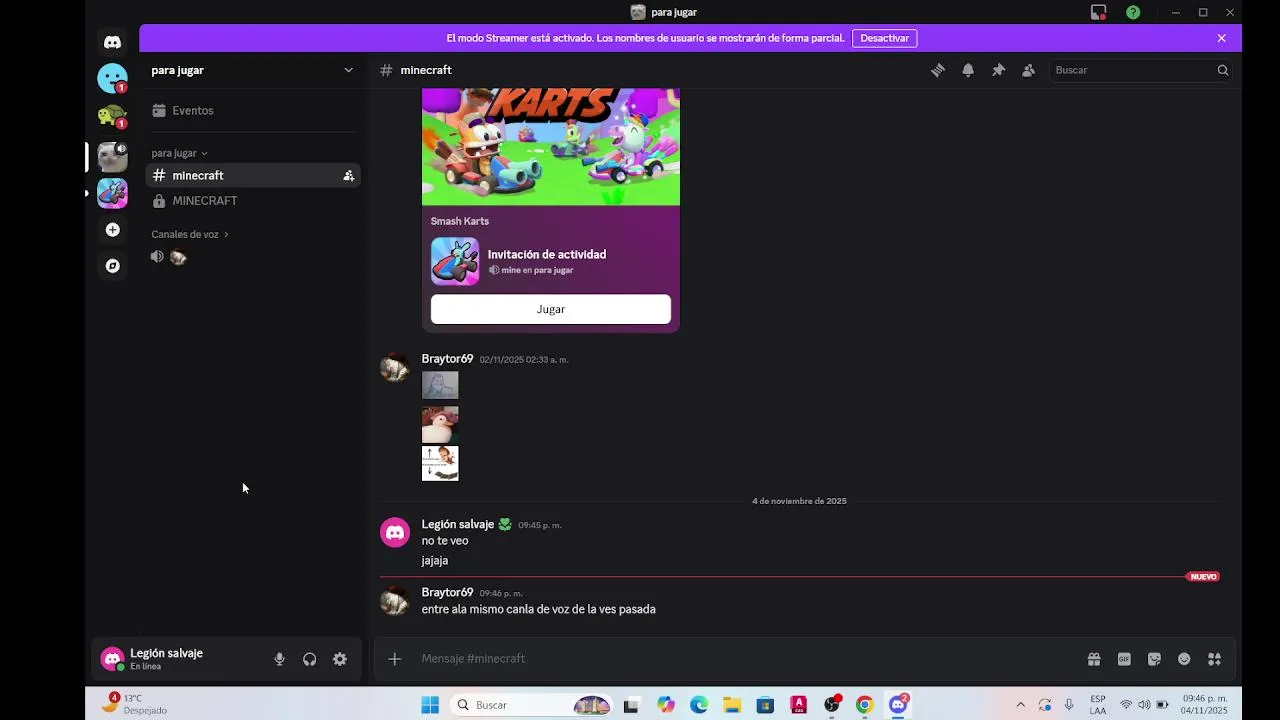Screen dimensions: 1280x720
Task: Open the sticker picker
Action: pos(1154,659)
